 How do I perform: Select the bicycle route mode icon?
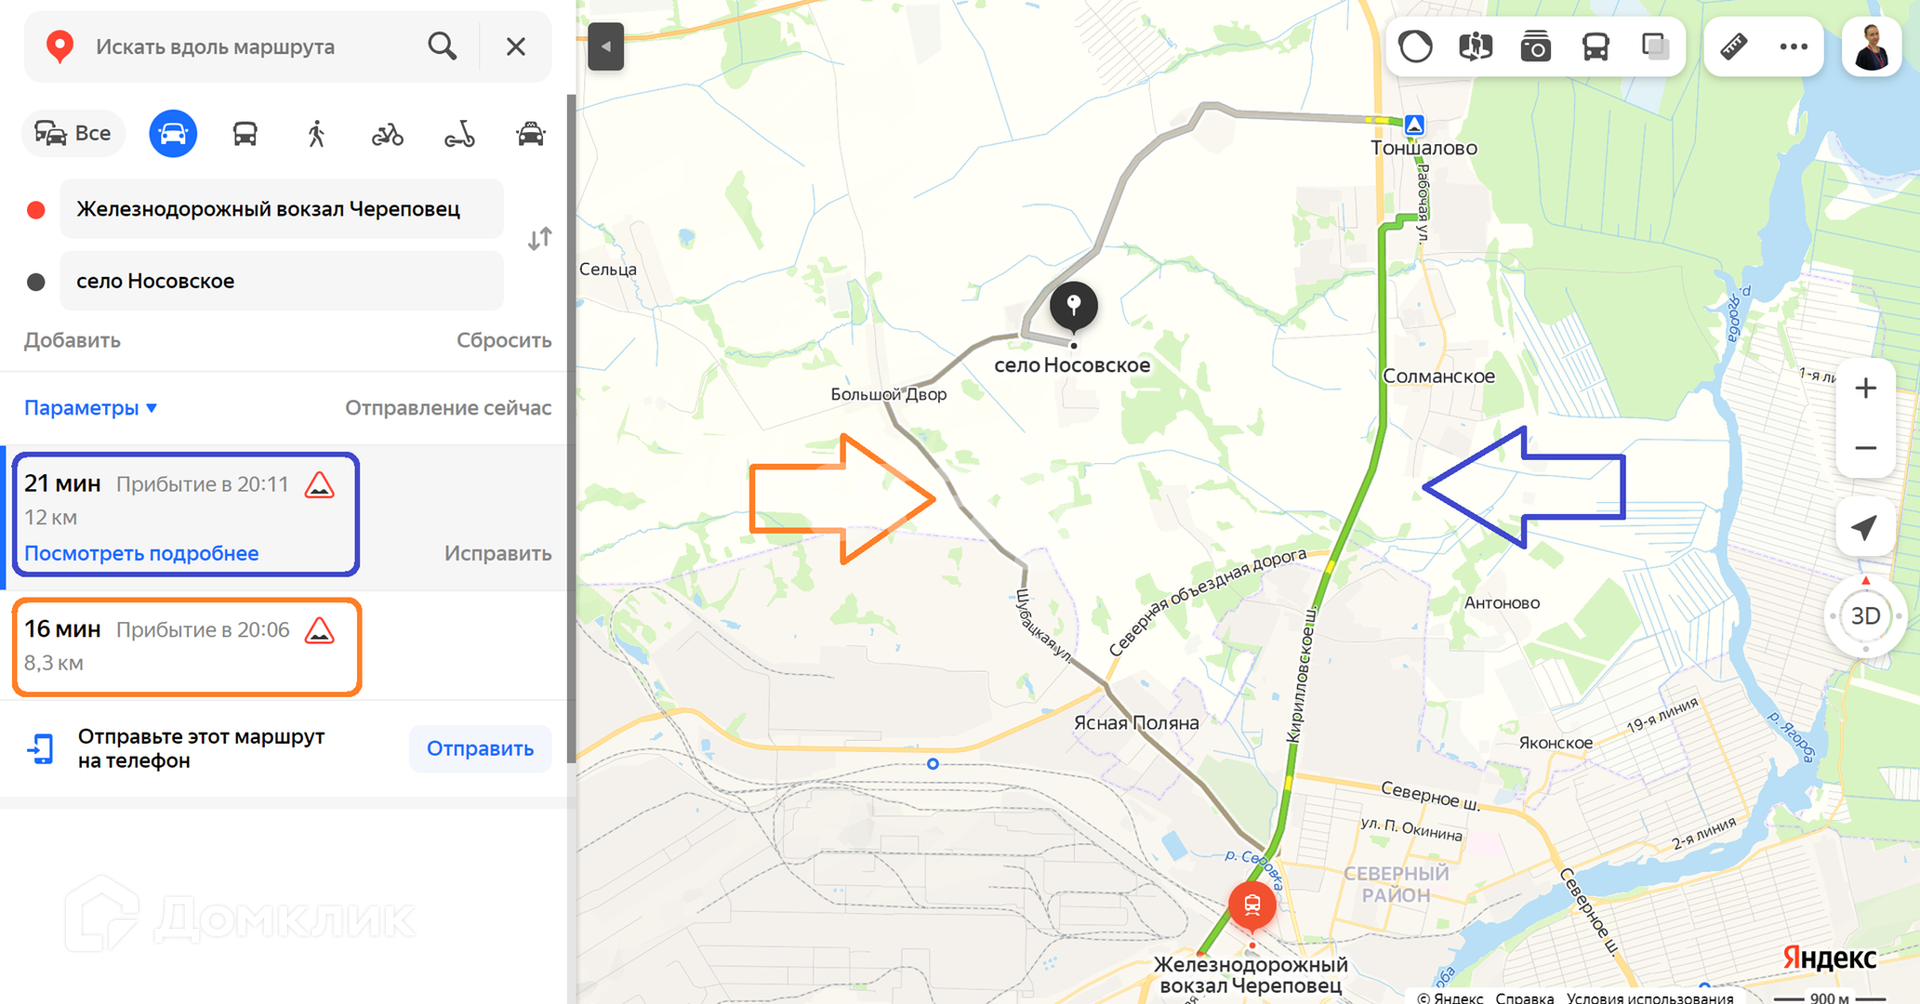(388, 134)
